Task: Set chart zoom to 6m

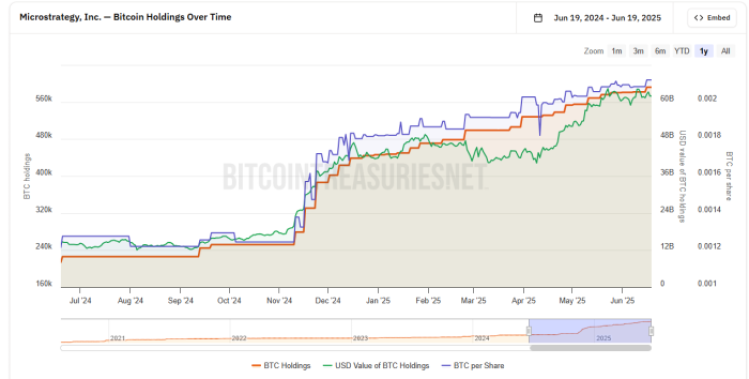Action: (x=660, y=51)
